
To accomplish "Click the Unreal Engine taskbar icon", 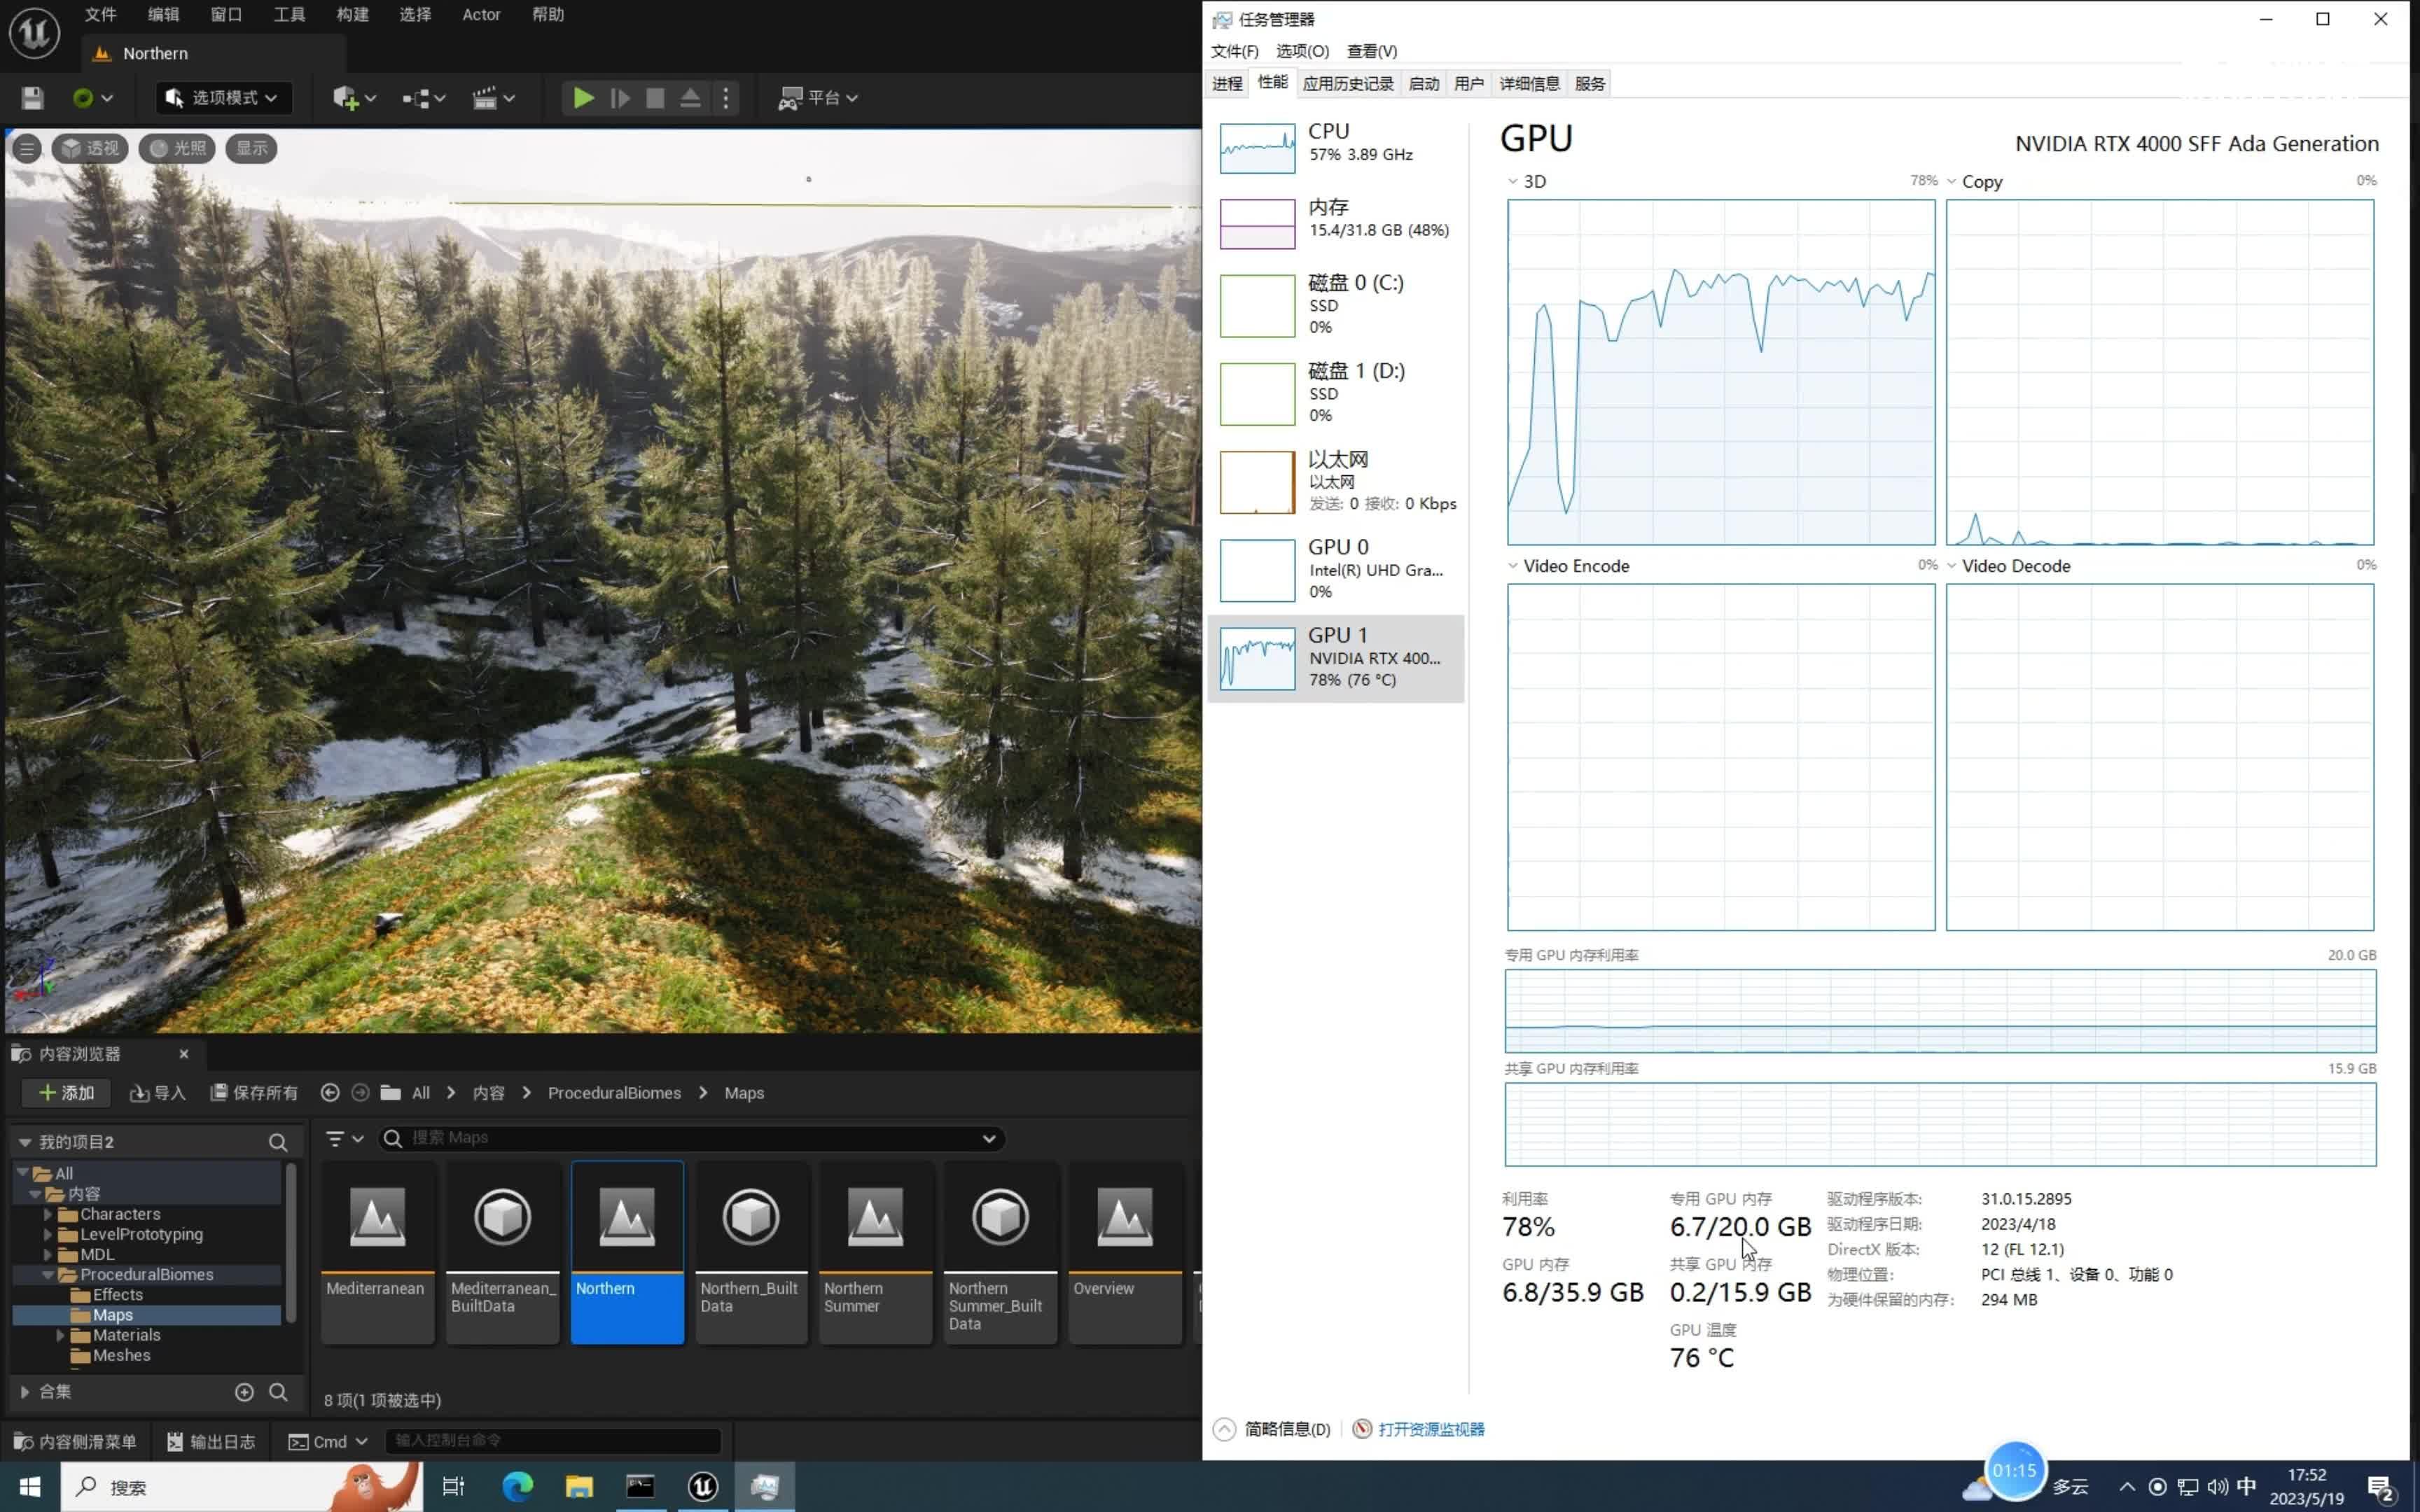I will 703,1487.
